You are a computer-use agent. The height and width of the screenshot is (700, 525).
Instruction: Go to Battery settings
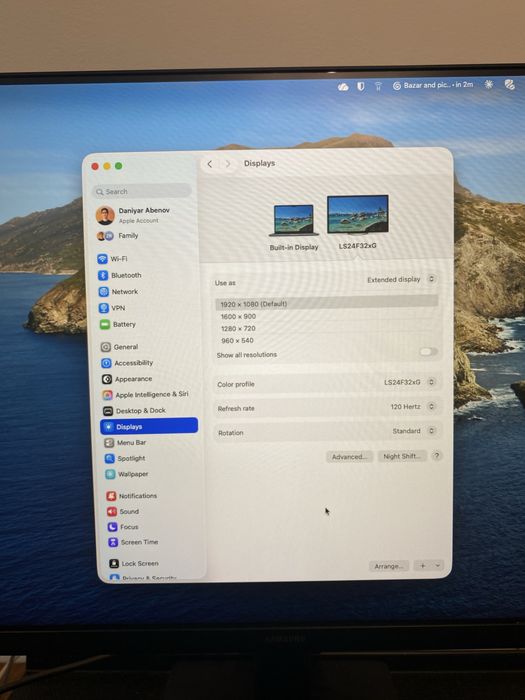click(x=117, y=324)
